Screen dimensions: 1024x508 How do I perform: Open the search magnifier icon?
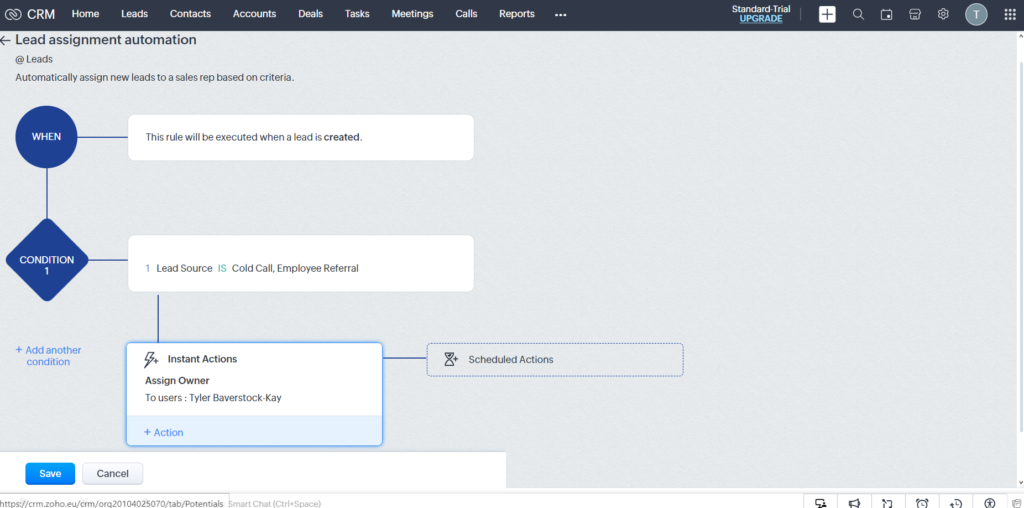858,14
